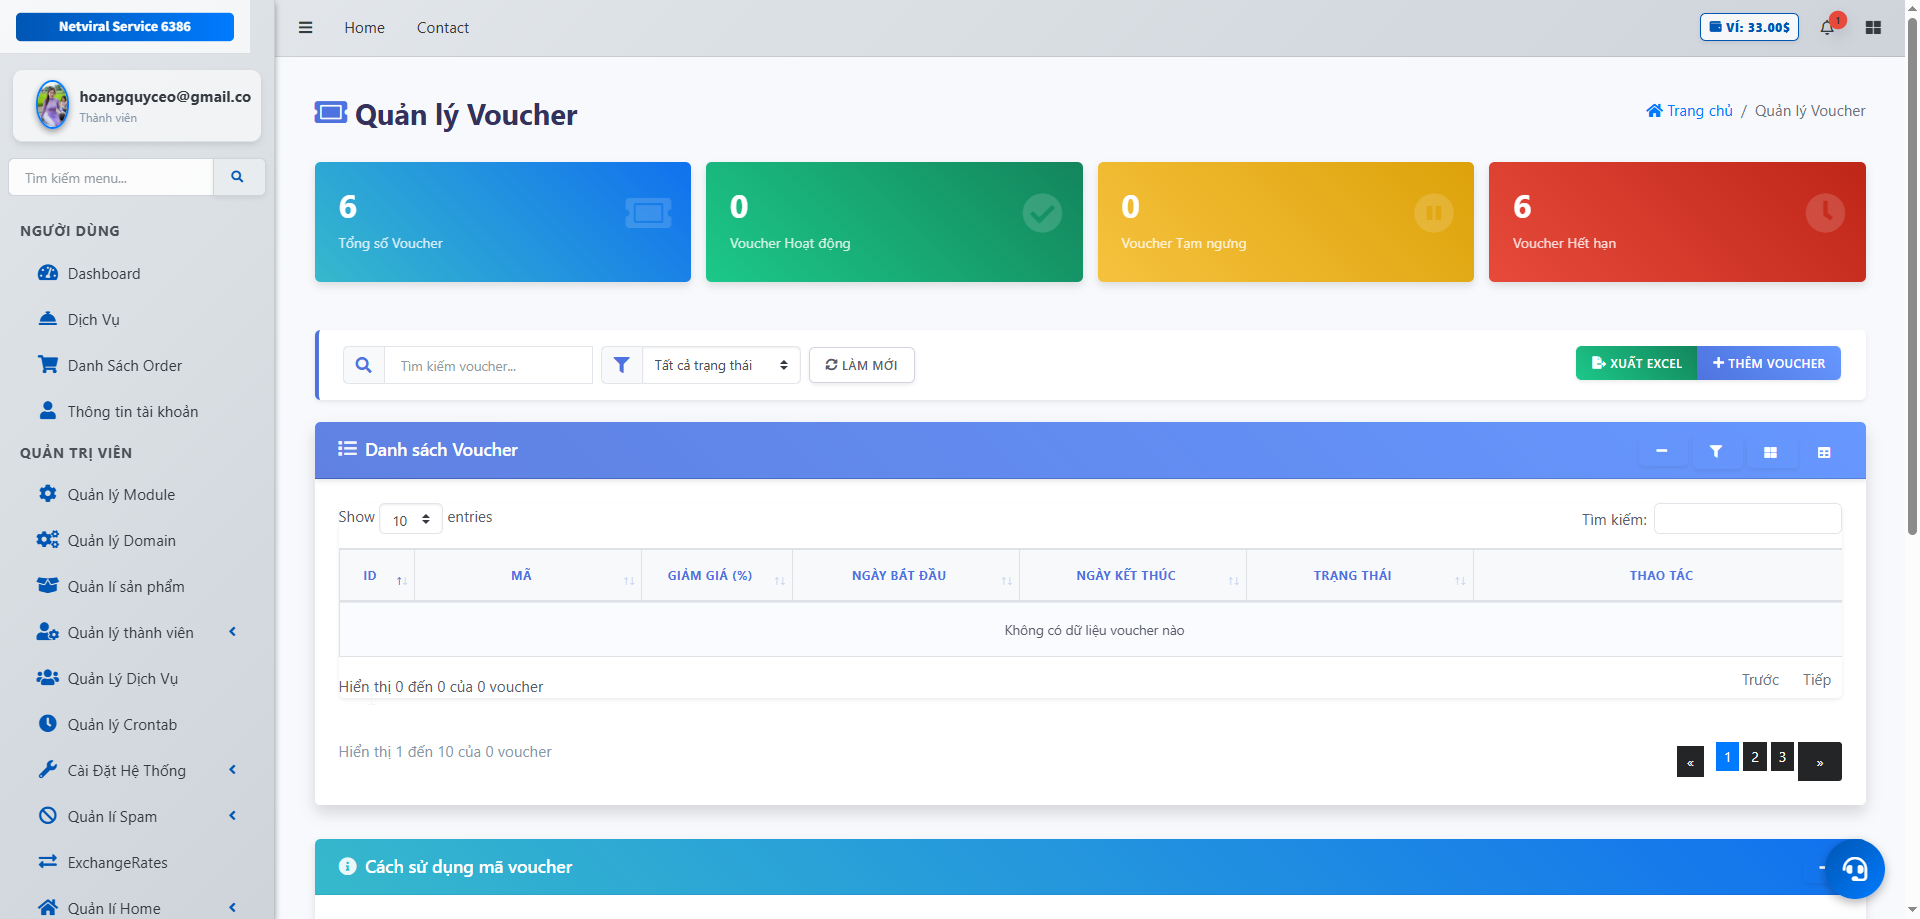Click the filter funnel icon in voucher list header
This screenshot has width=1920, height=919.
click(x=1715, y=452)
